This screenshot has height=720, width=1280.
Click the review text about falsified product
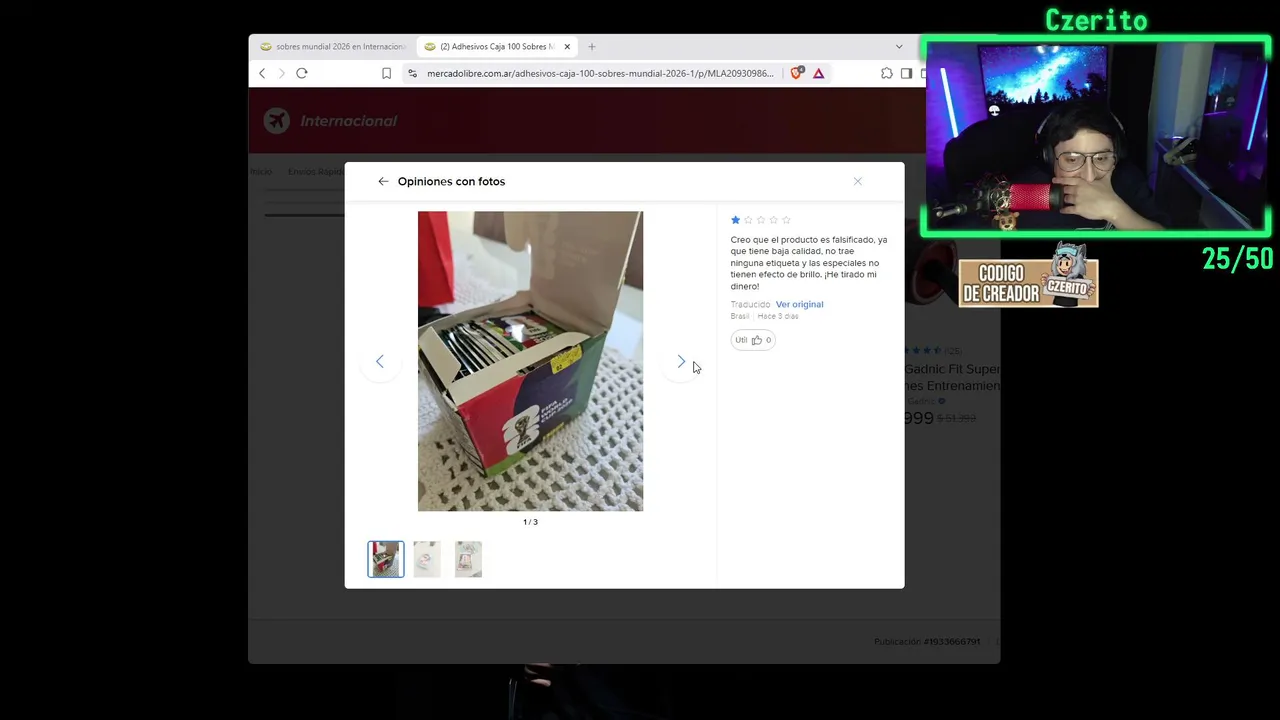pos(809,263)
